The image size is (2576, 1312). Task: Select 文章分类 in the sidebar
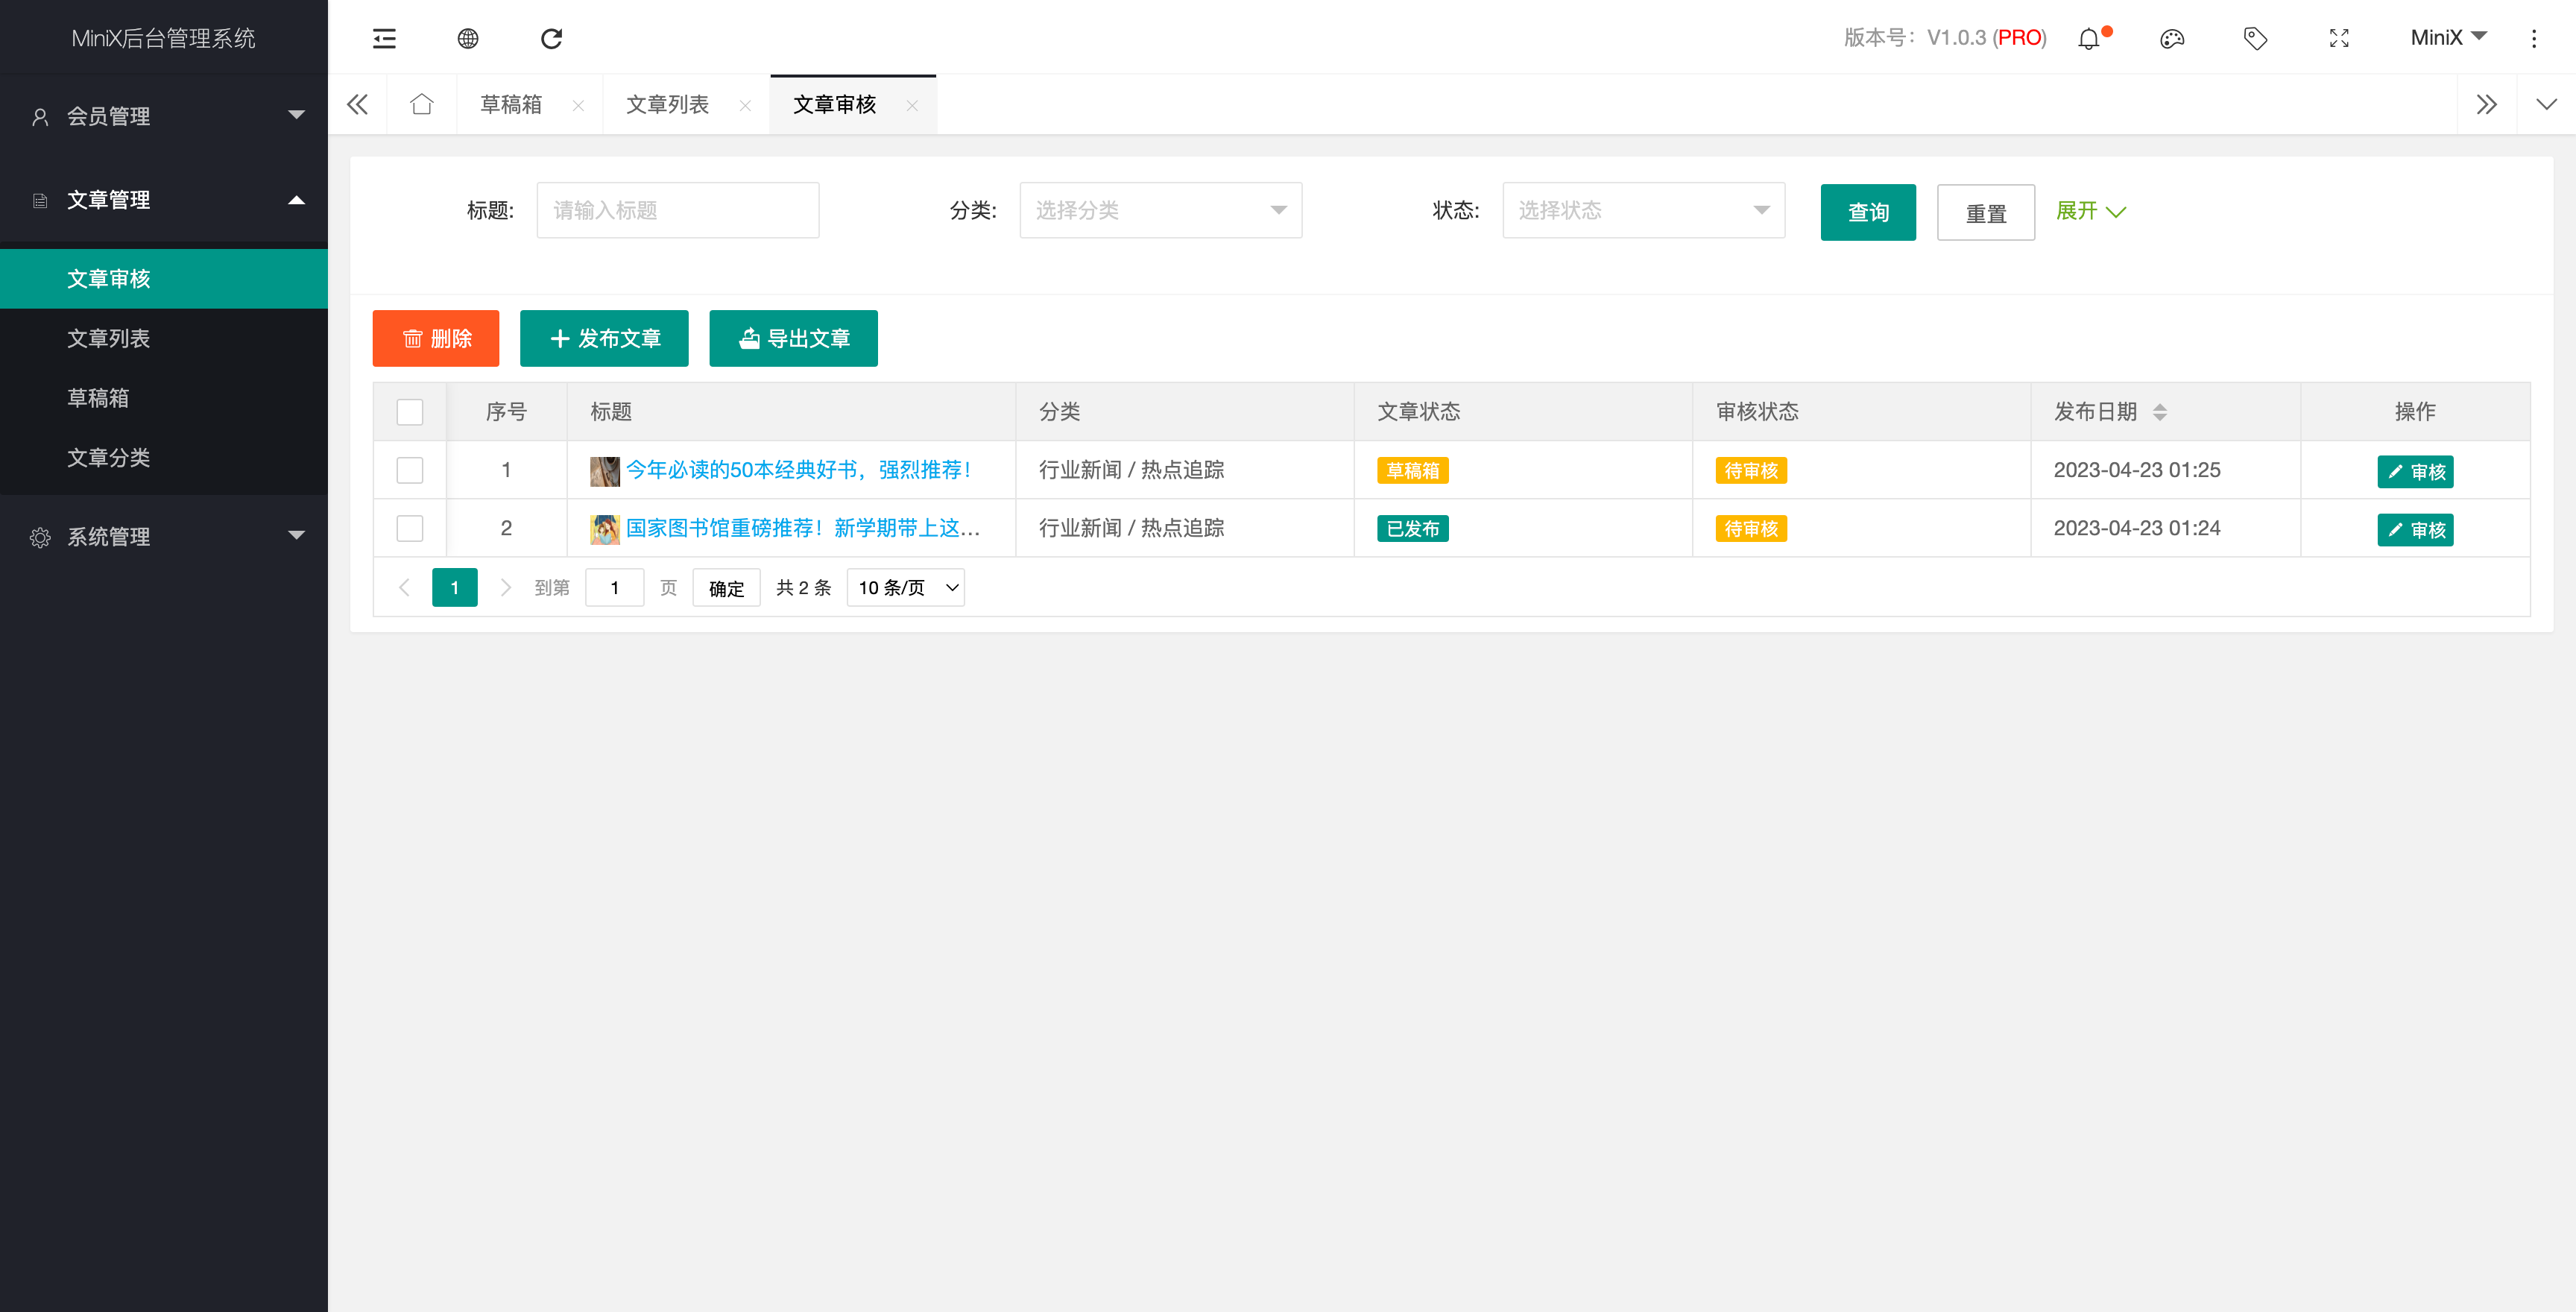(x=109, y=457)
